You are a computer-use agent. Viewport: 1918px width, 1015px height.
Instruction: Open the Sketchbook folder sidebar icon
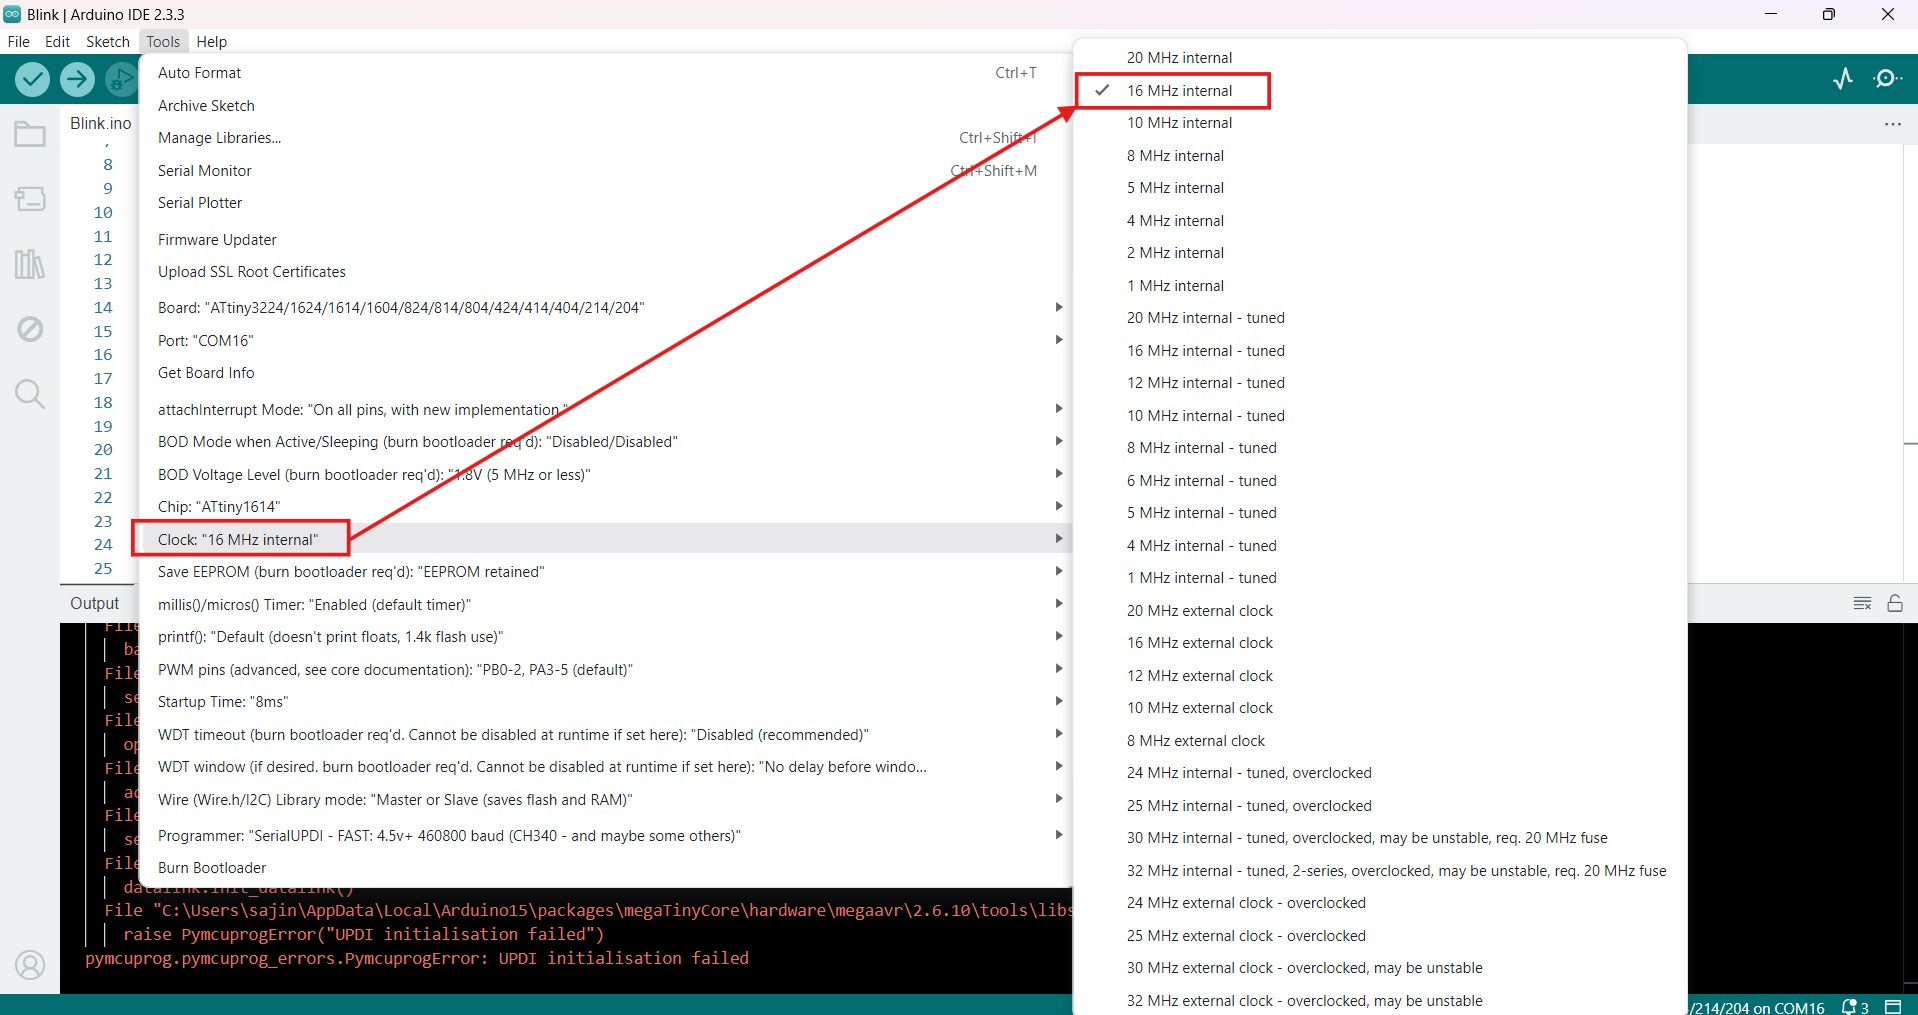click(30, 134)
